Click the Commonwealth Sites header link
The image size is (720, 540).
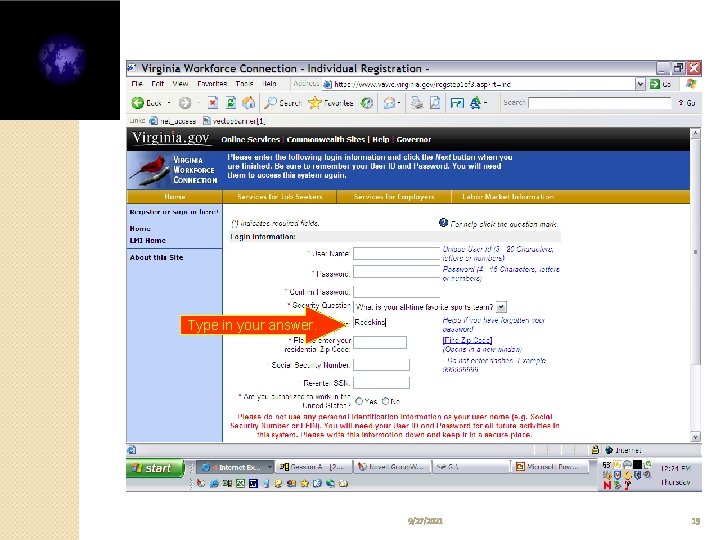(326, 140)
